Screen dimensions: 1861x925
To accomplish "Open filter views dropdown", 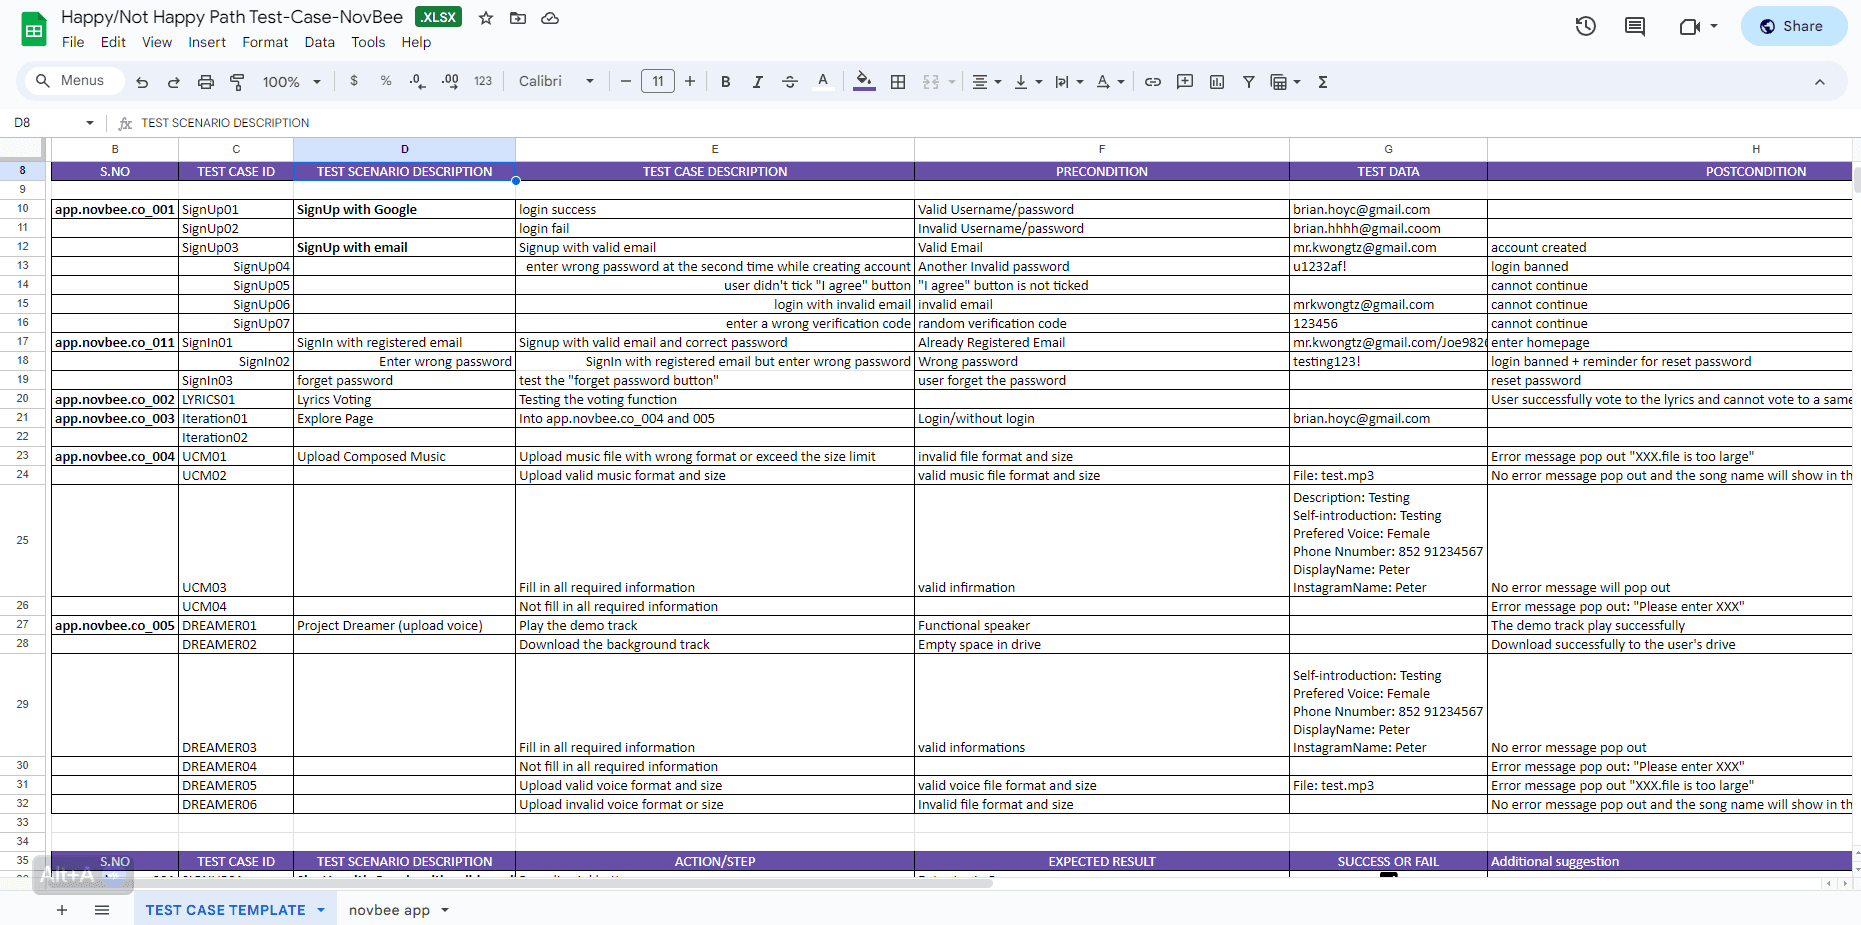I will pos(1285,82).
